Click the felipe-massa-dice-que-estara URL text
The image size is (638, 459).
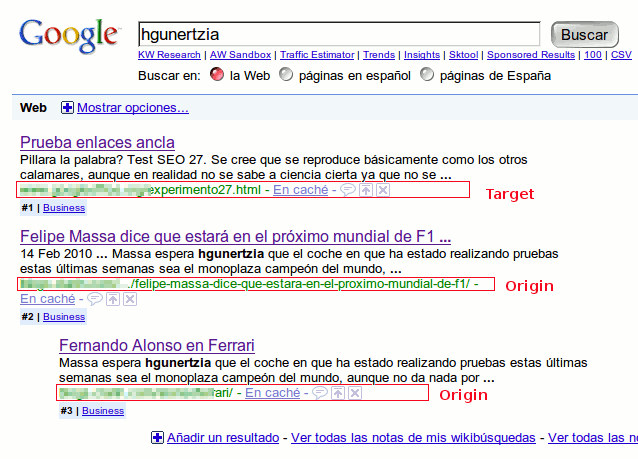click(x=299, y=284)
